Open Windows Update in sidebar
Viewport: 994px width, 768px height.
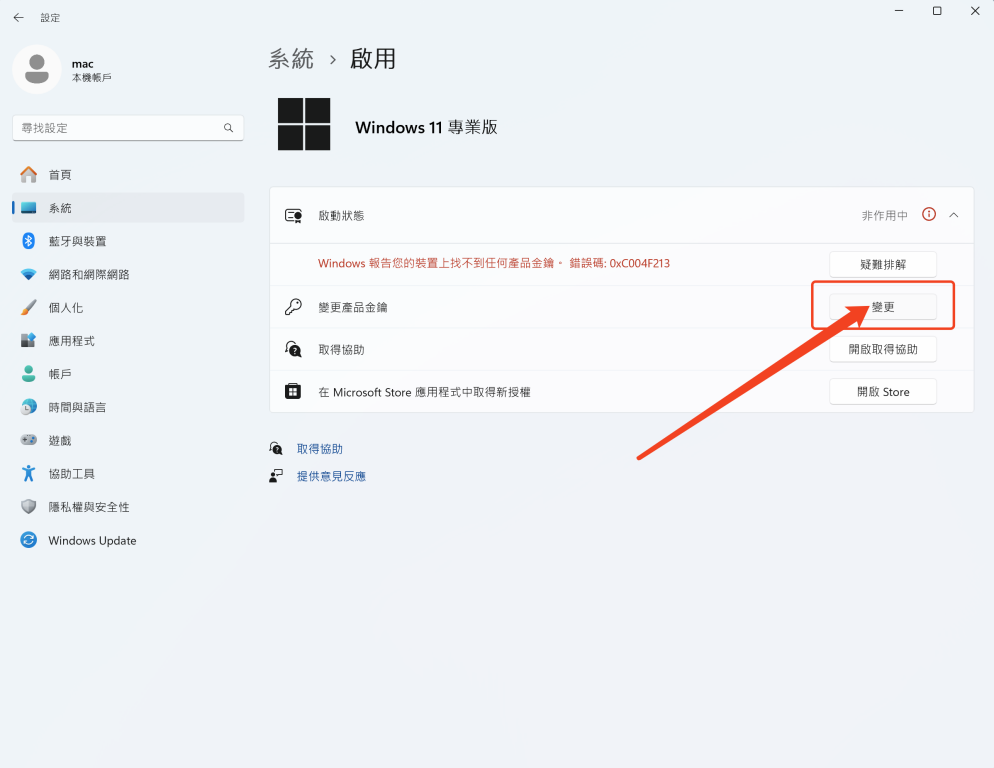[x=92, y=541]
